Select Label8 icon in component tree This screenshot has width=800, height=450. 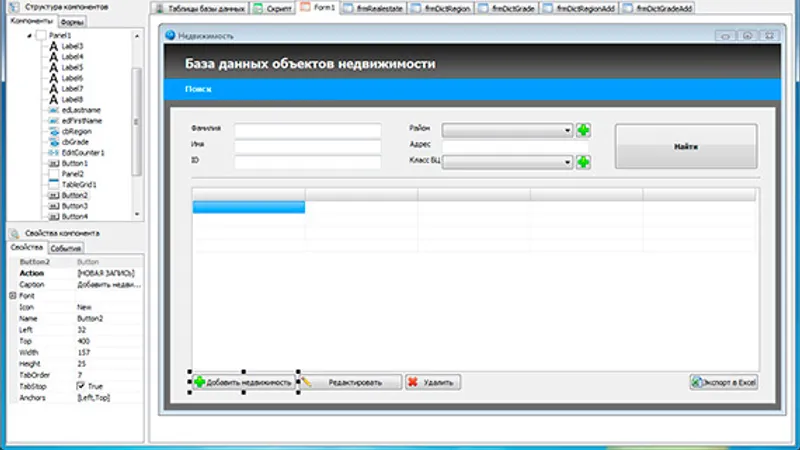click(54, 99)
